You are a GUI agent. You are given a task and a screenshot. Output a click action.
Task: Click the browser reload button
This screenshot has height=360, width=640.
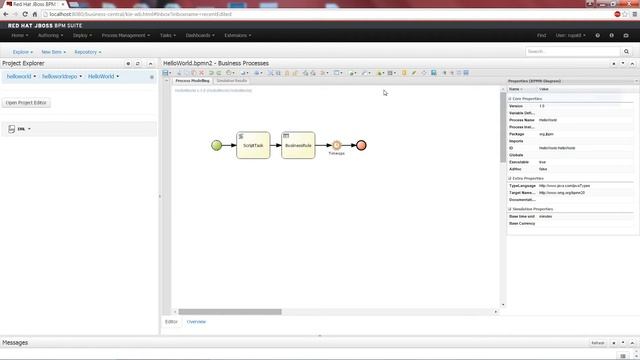(x=25, y=14)
